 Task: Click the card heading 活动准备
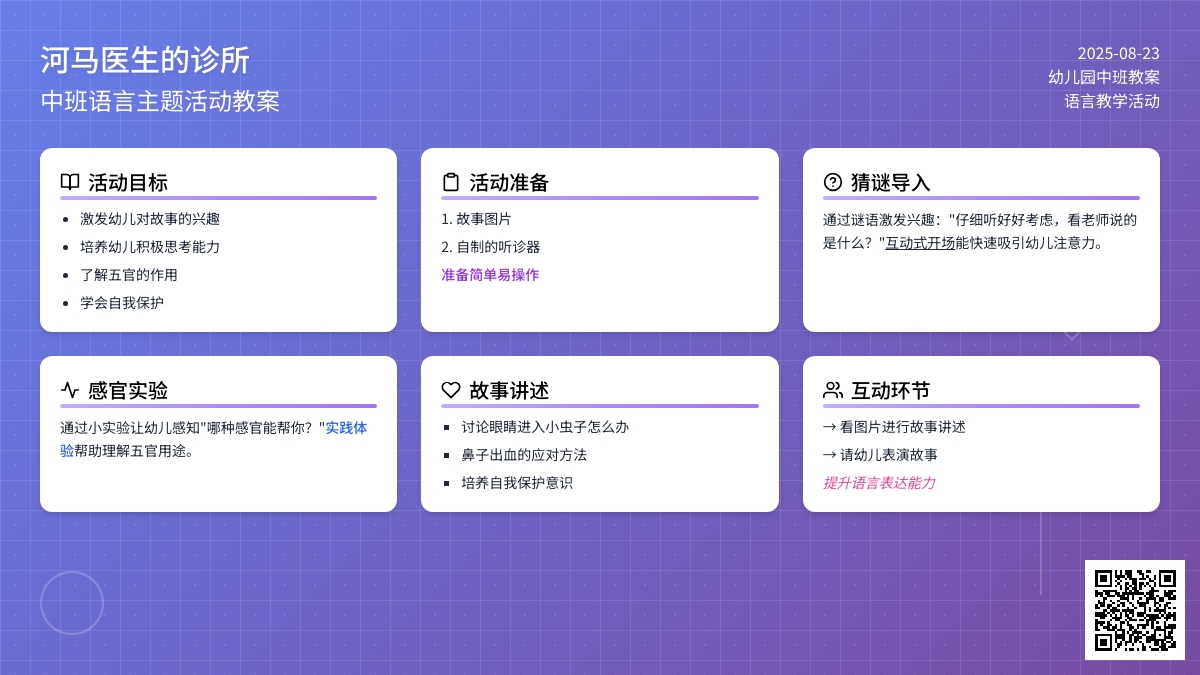[509, 182]
